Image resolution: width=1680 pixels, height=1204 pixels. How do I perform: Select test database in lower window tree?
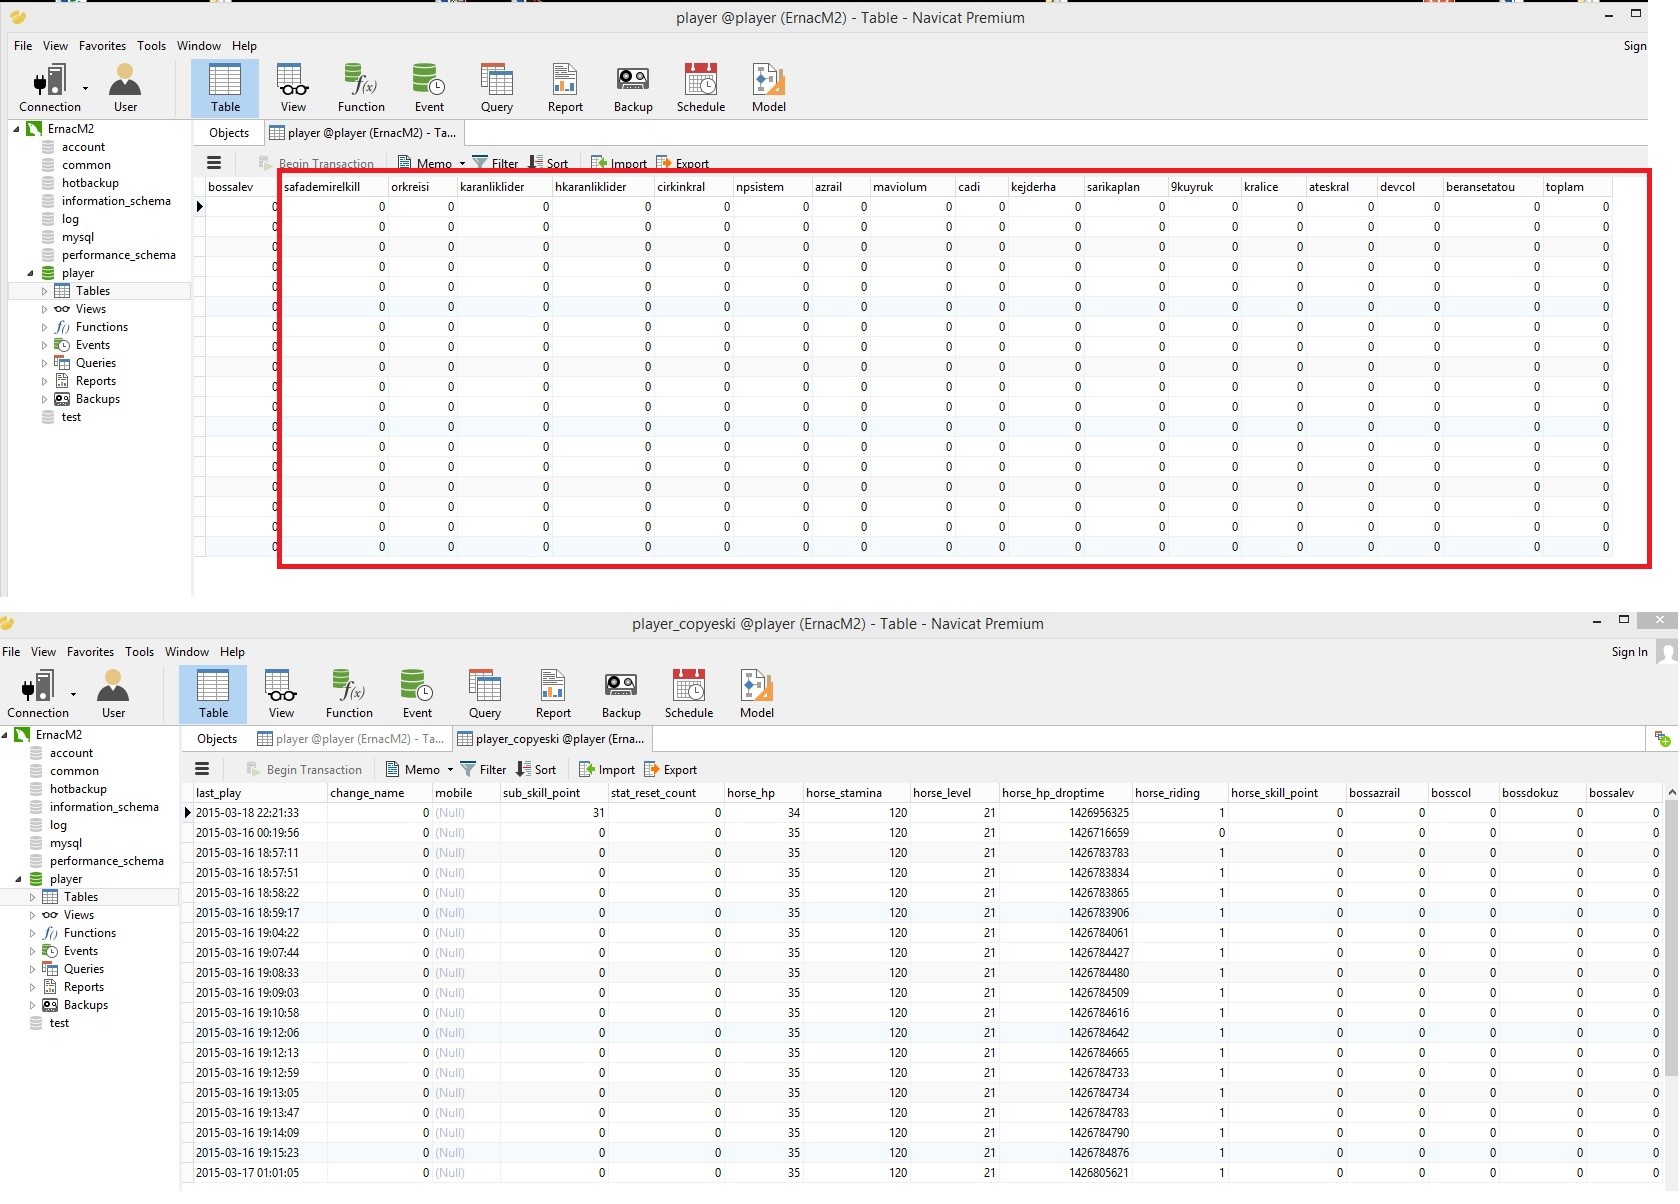point(59,1023)
